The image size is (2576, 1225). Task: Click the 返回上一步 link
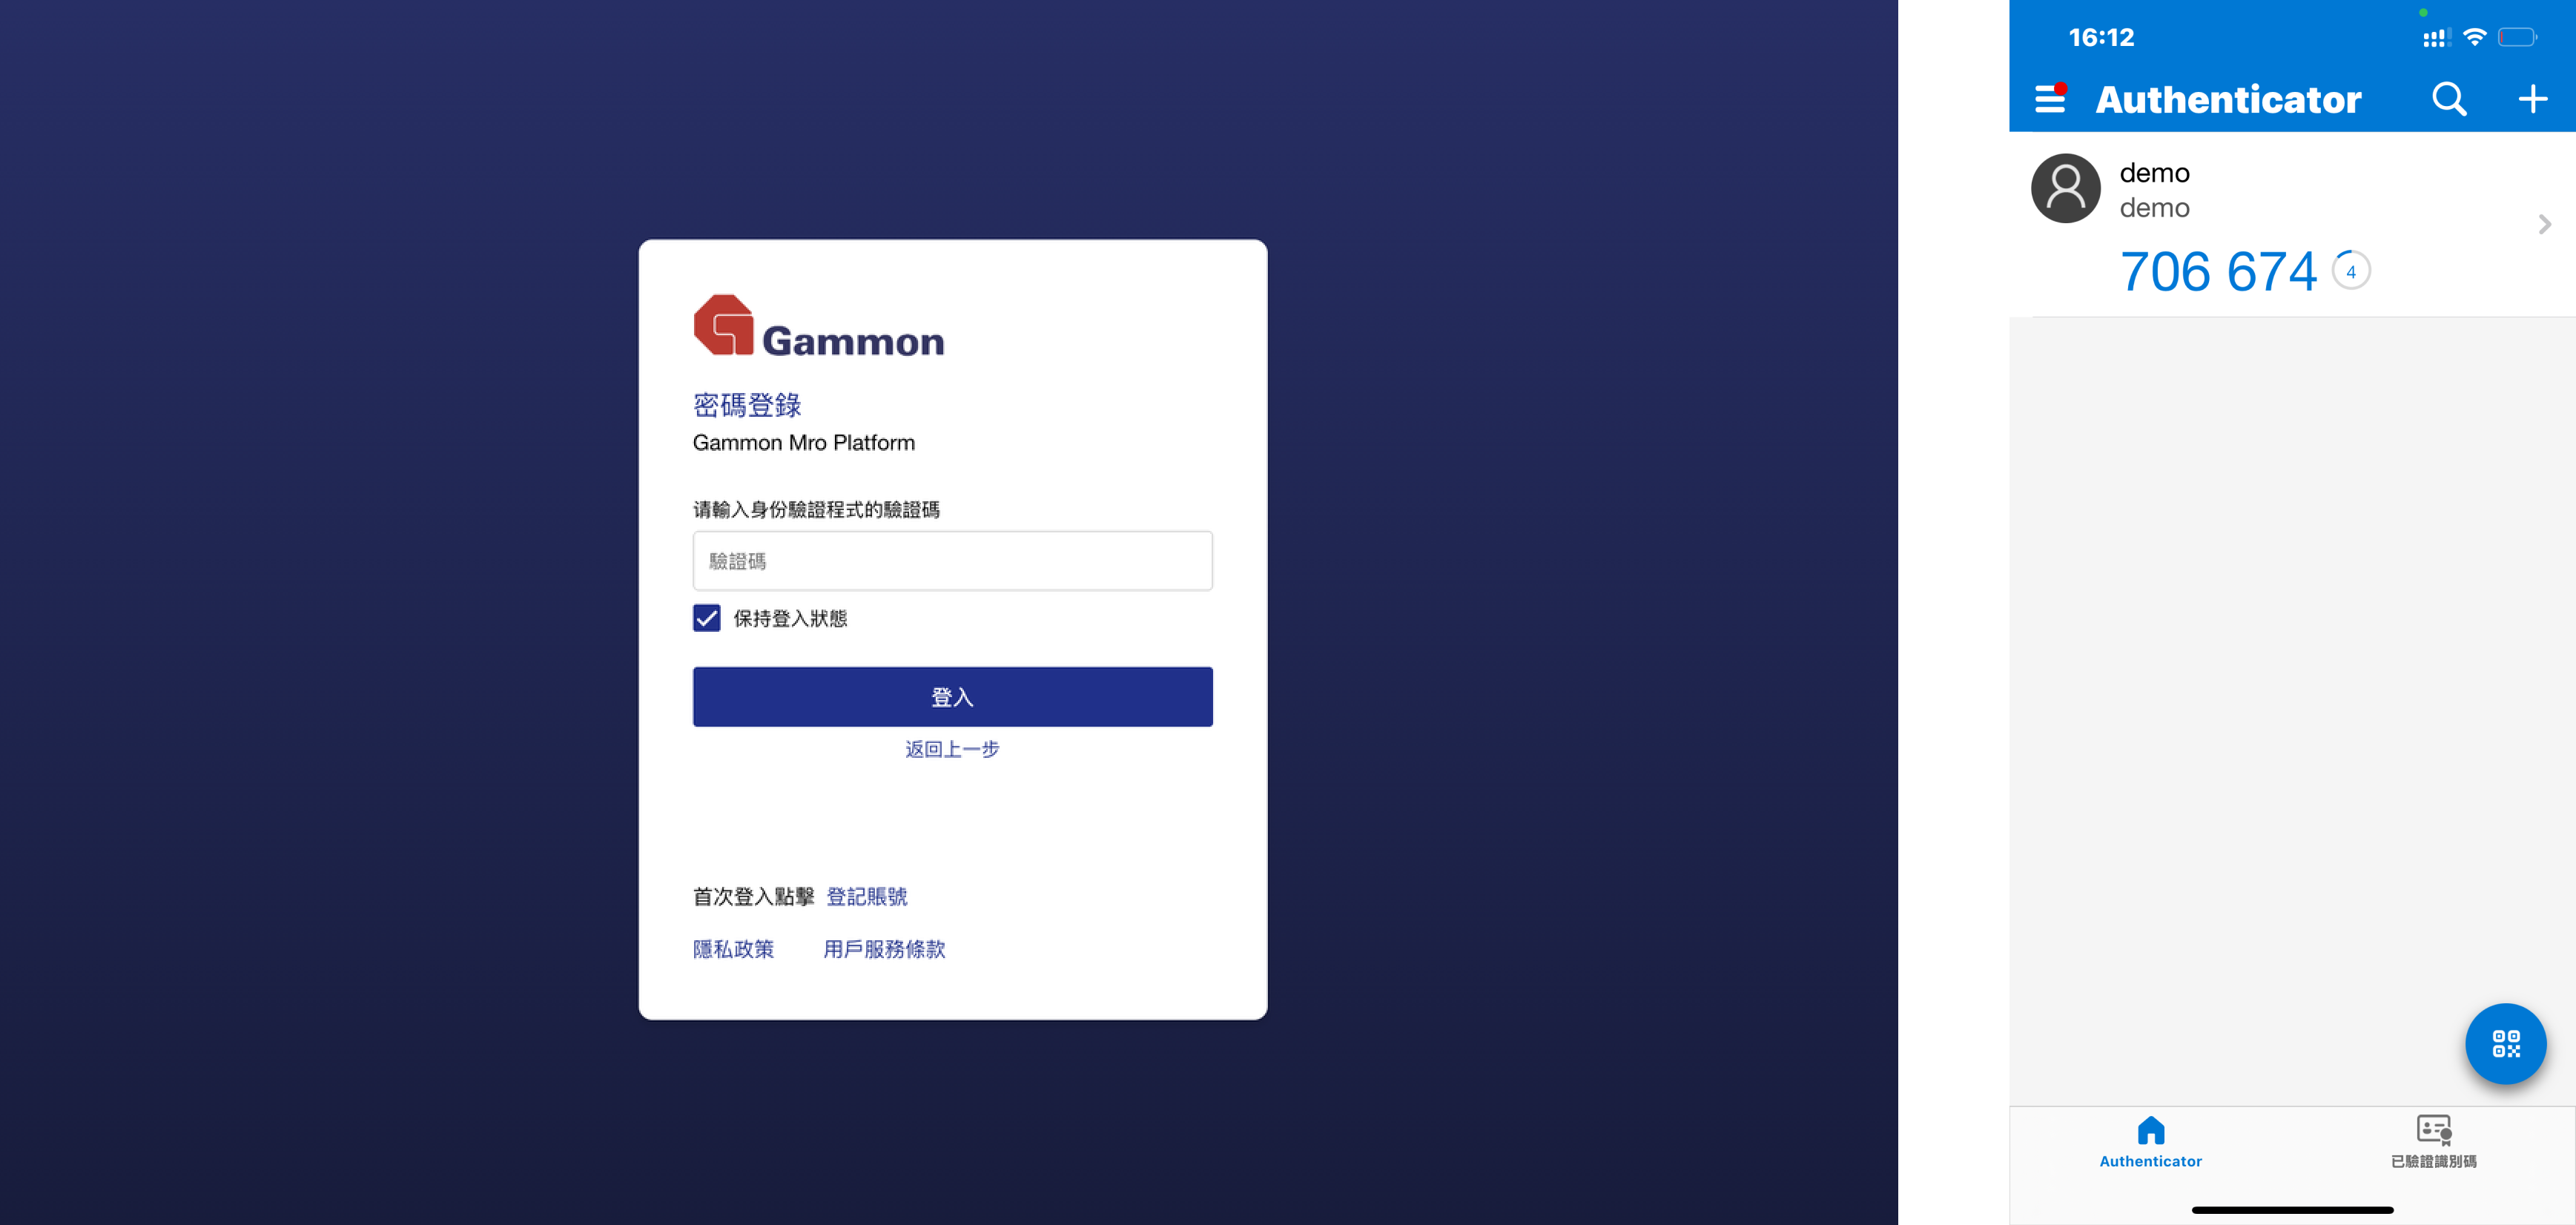point(952,749)
